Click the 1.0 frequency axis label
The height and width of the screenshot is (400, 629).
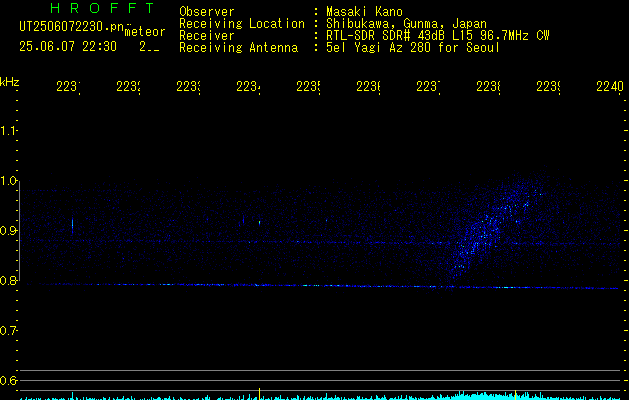coord(8,181)
